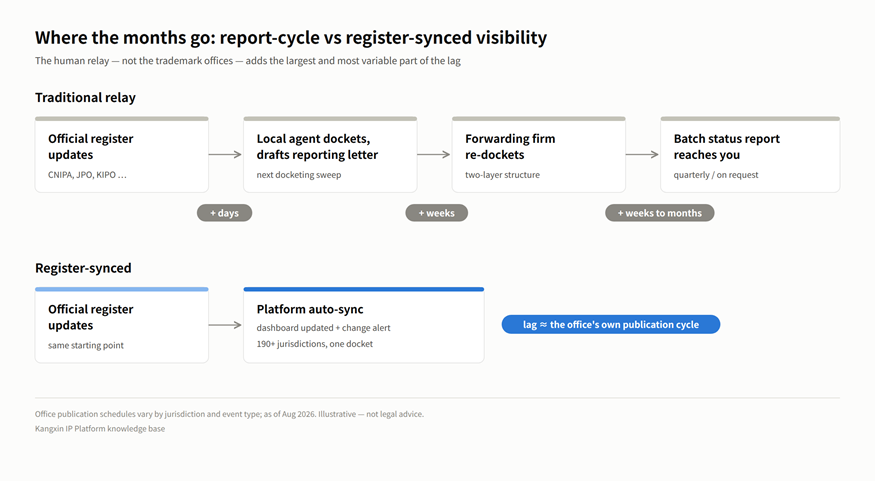Click the Kangxin IP Platform knowledge base text
Screen dimensions: 875x481
tap(100, 429)
